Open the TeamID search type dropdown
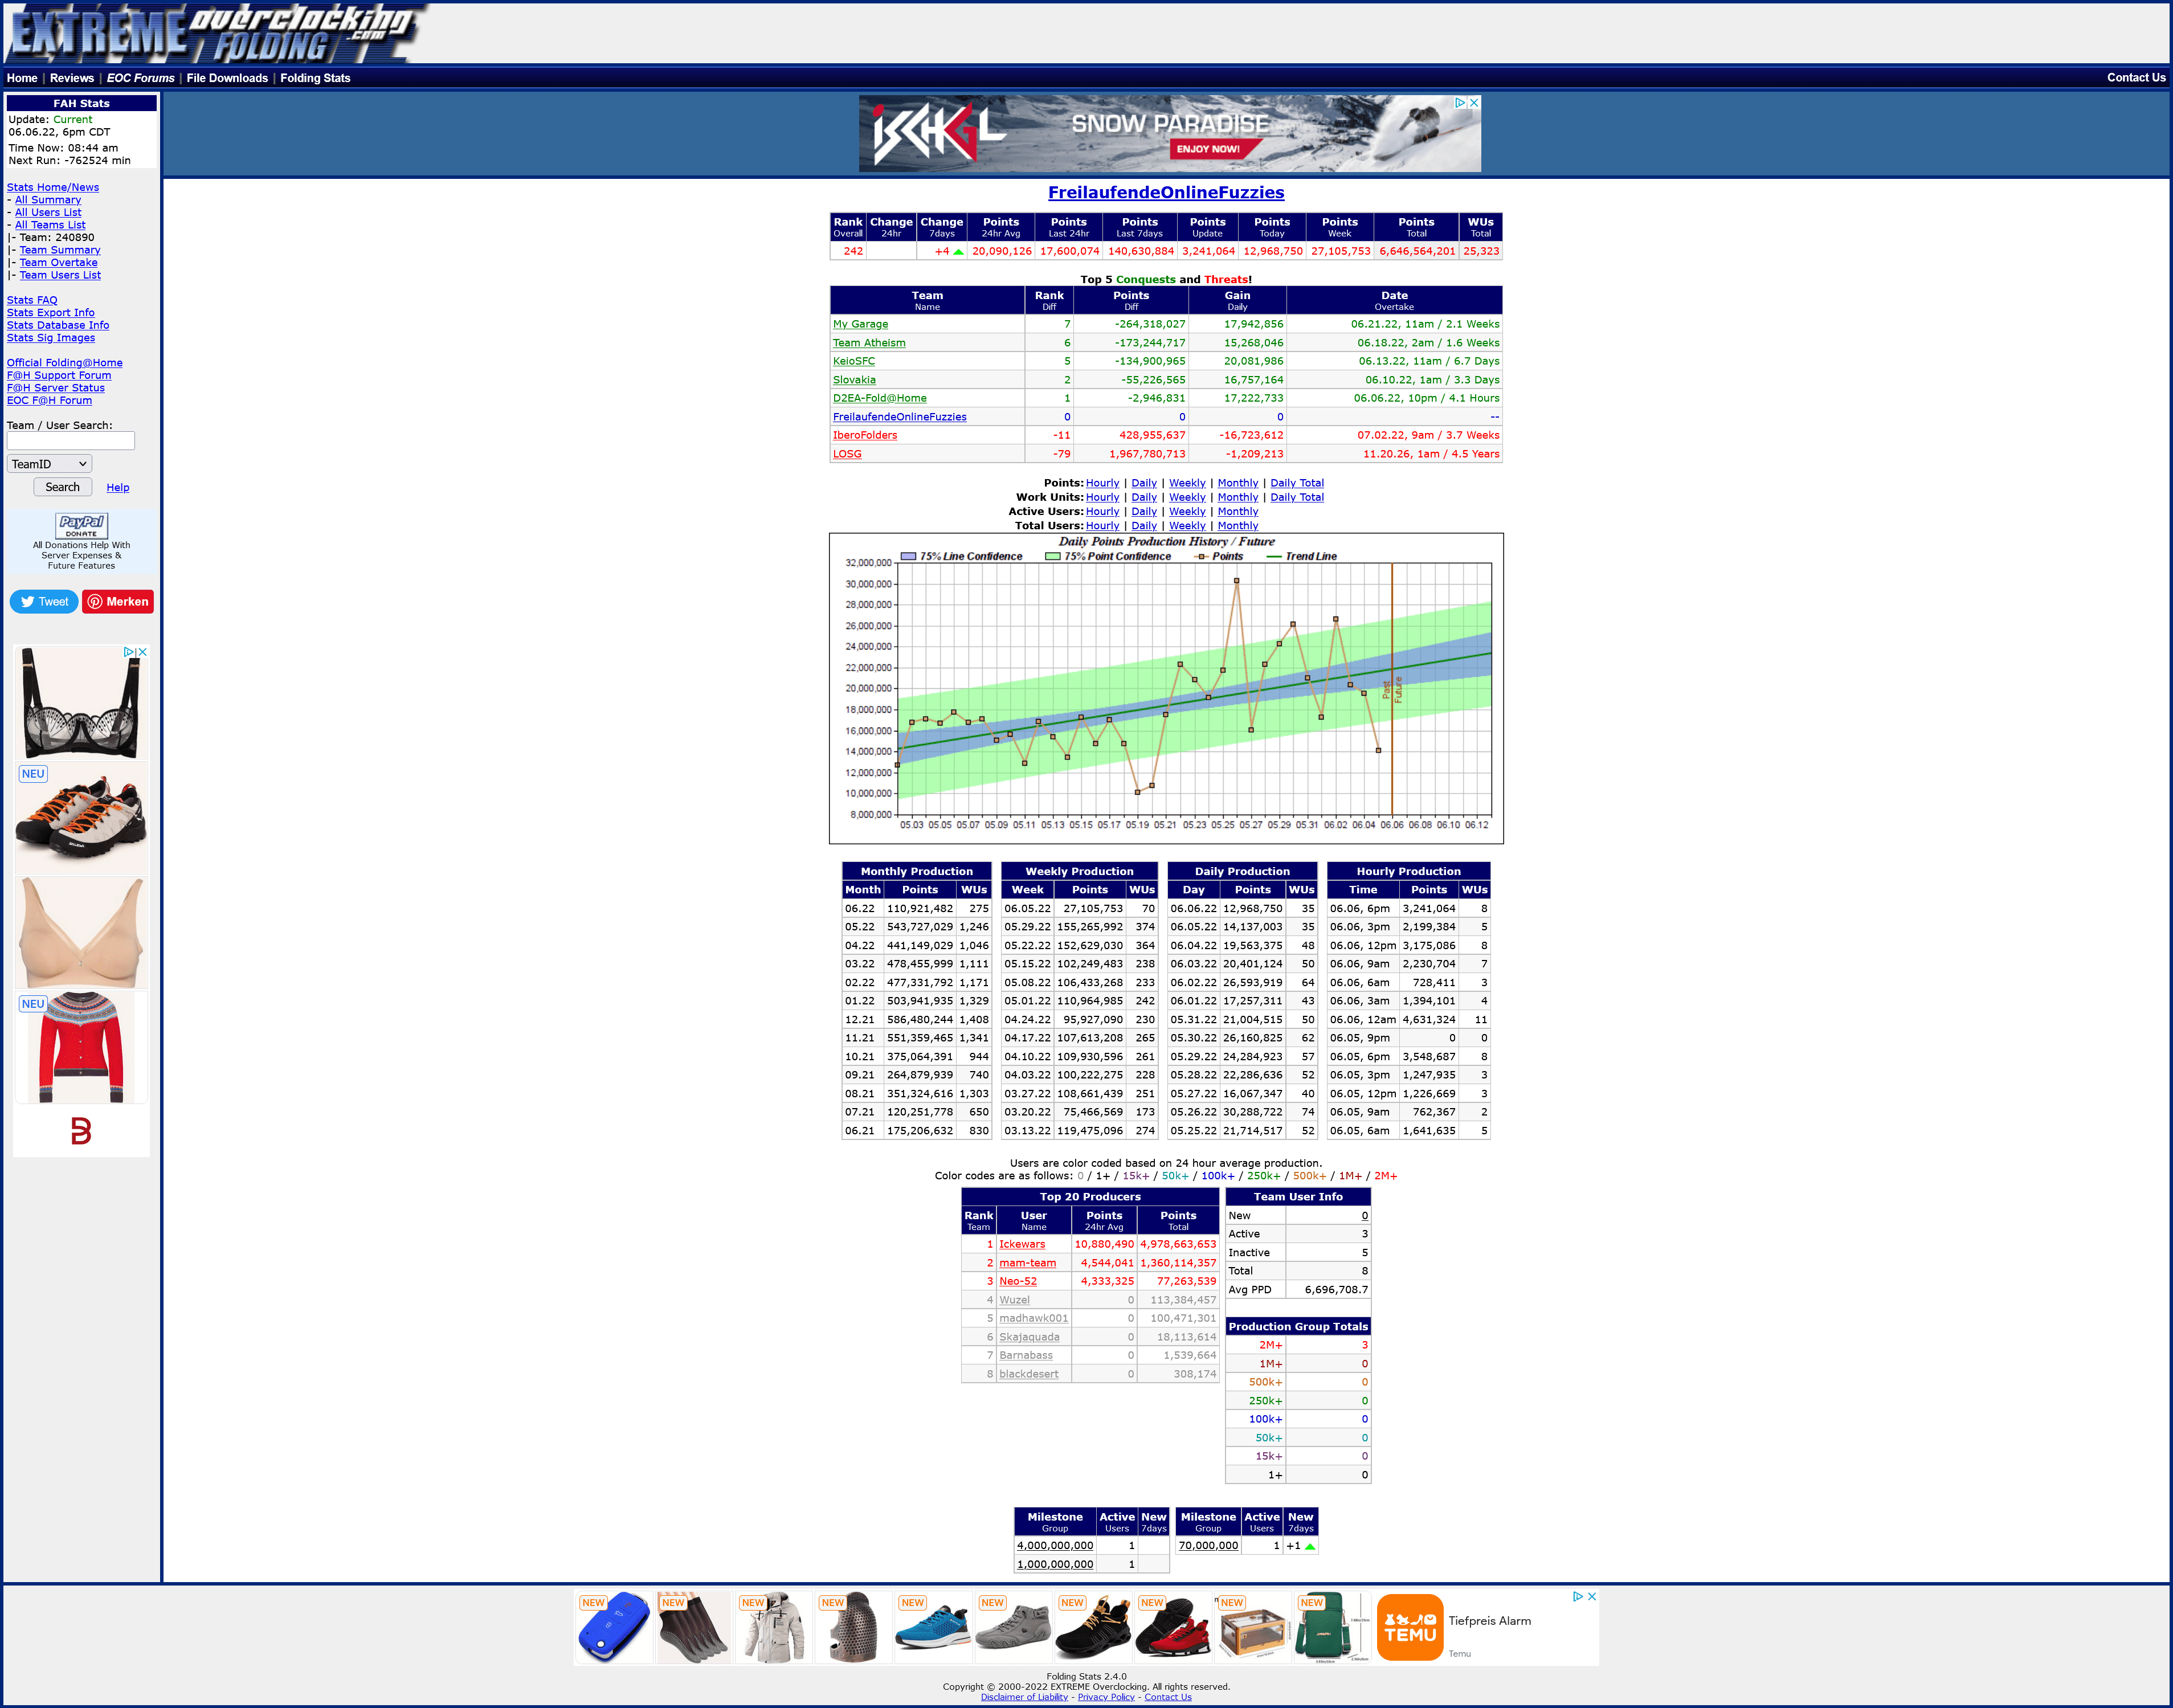The image size is (2173, 1708). click(49, 464)
